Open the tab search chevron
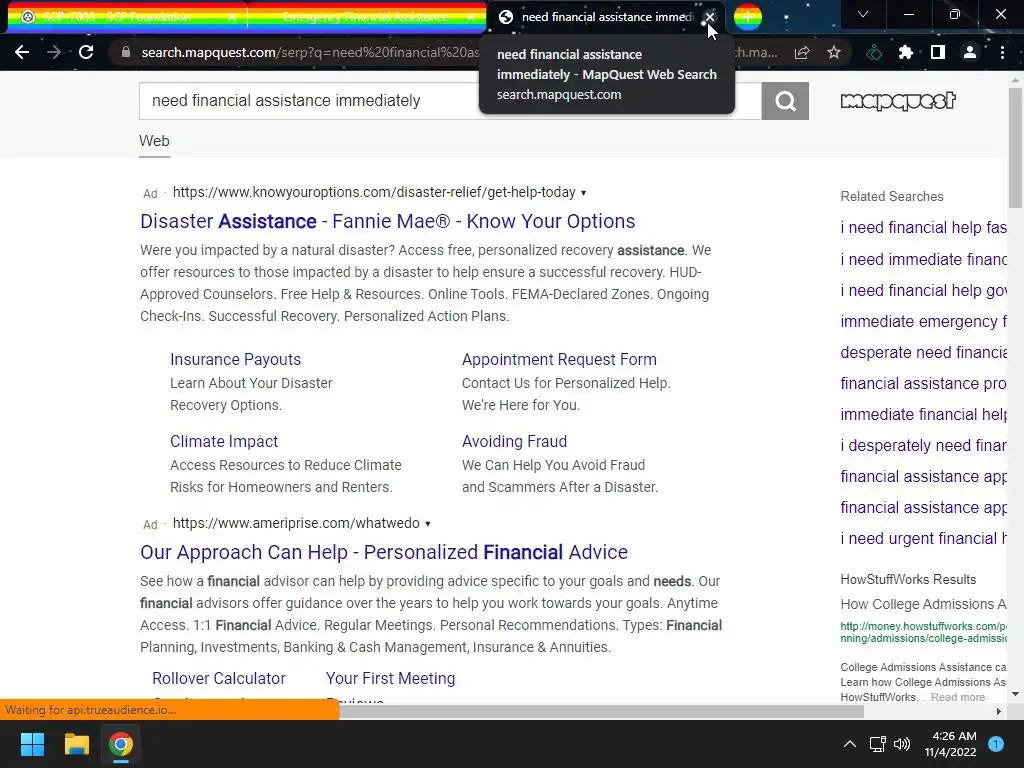1024x768 pixels. 863,14
